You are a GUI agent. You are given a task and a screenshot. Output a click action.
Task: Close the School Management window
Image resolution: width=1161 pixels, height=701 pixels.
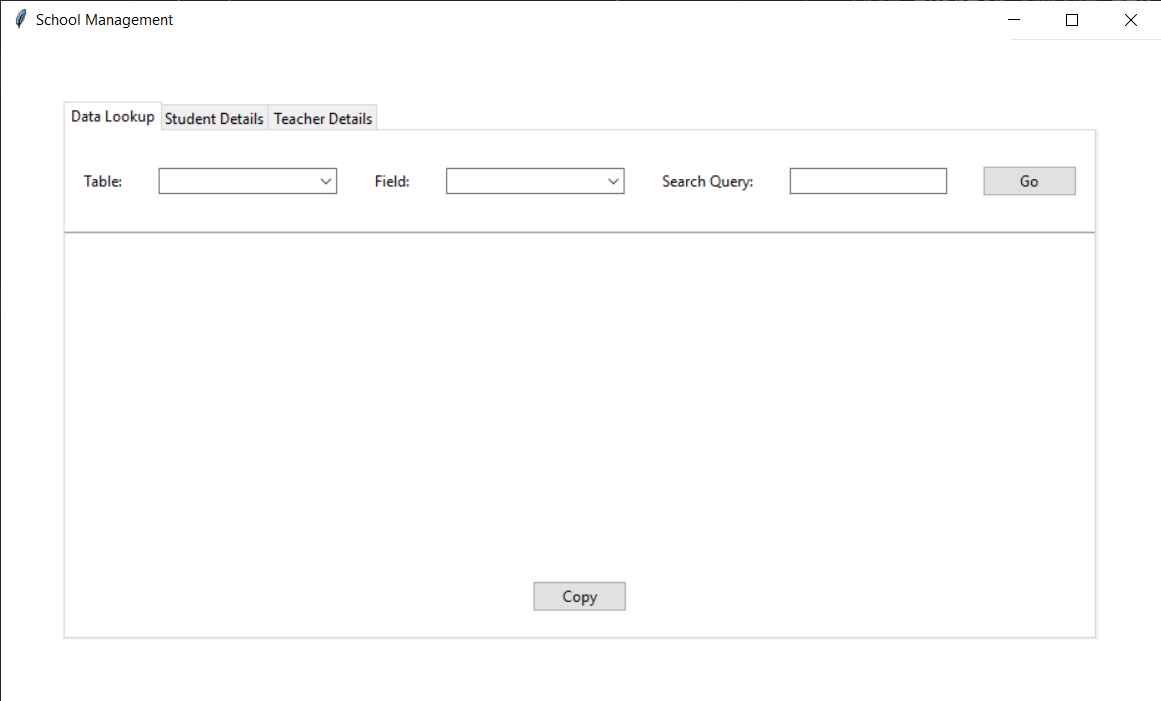tap(1131, 20)
